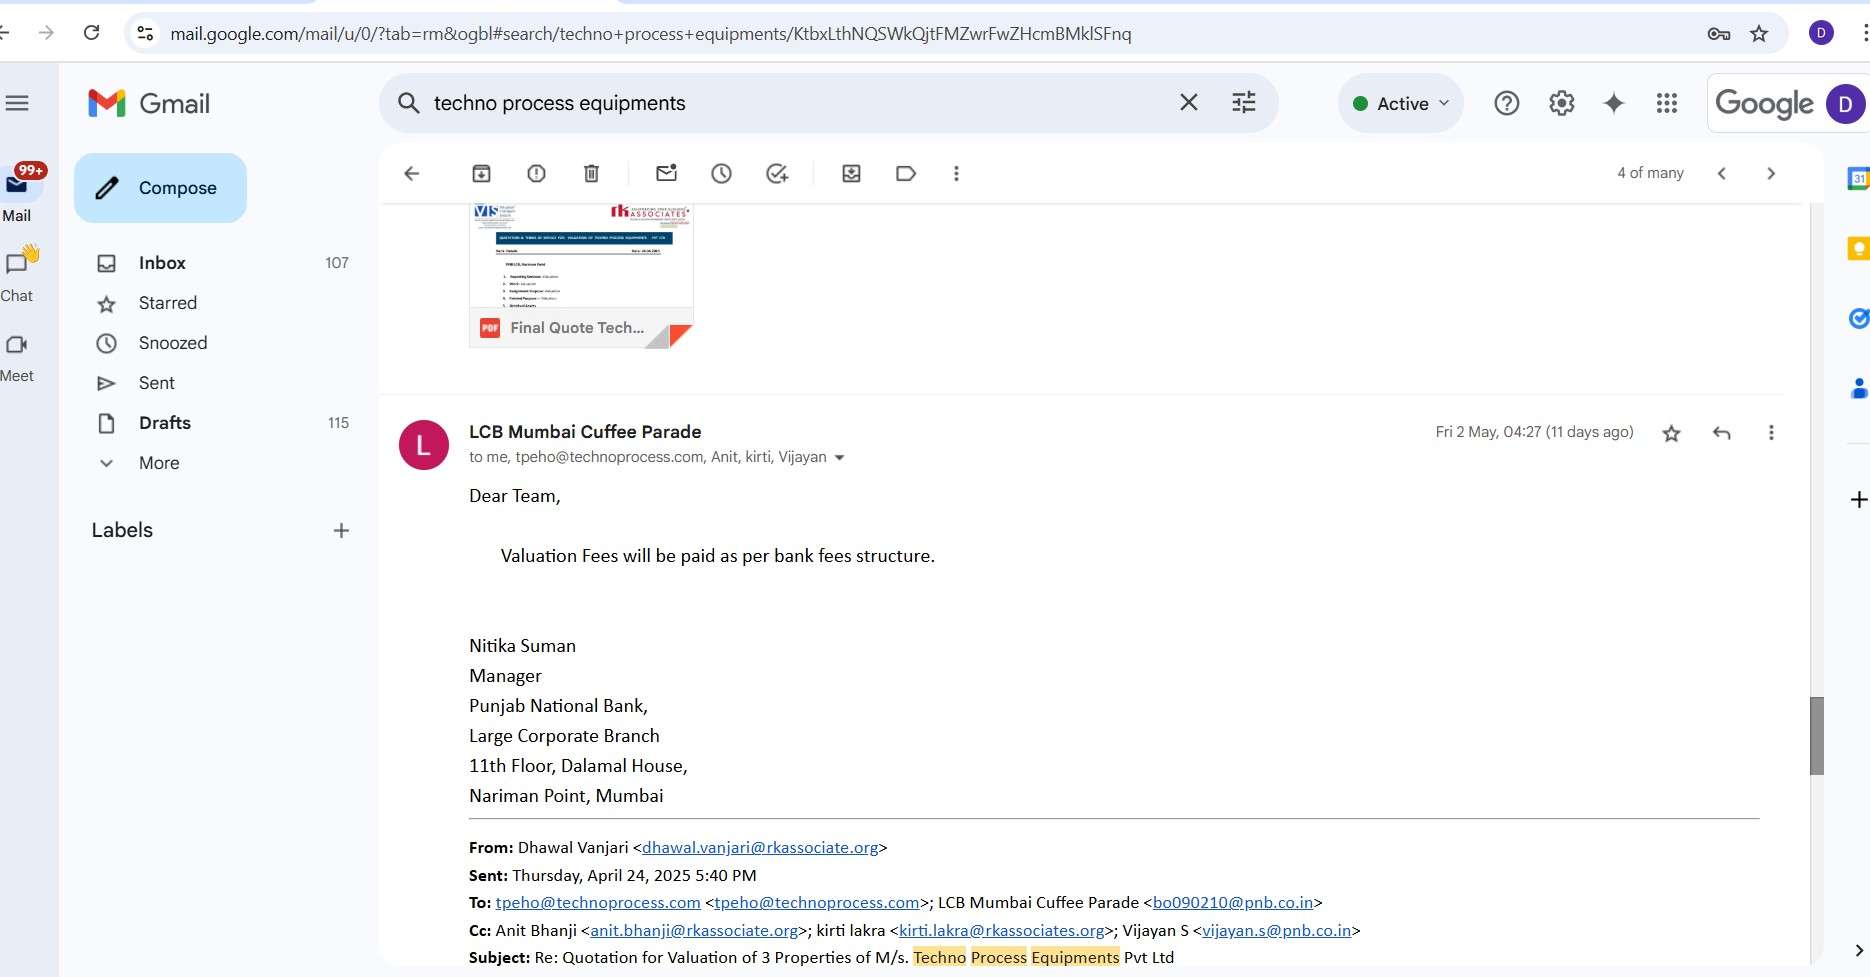Go to older conversation
Image resolution: width=1870 pixels, height=977 pixels.
click(1771, 173)
